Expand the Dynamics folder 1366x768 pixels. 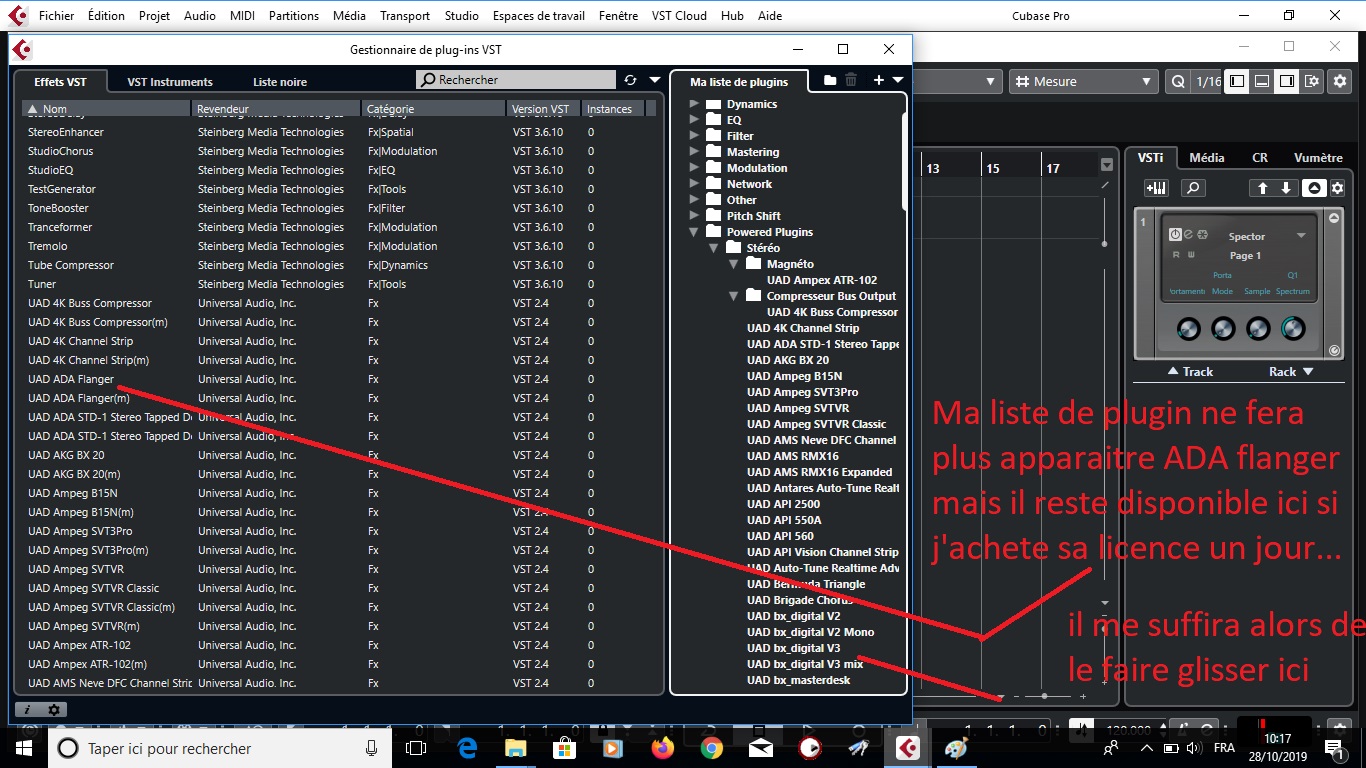coord(692,103)
